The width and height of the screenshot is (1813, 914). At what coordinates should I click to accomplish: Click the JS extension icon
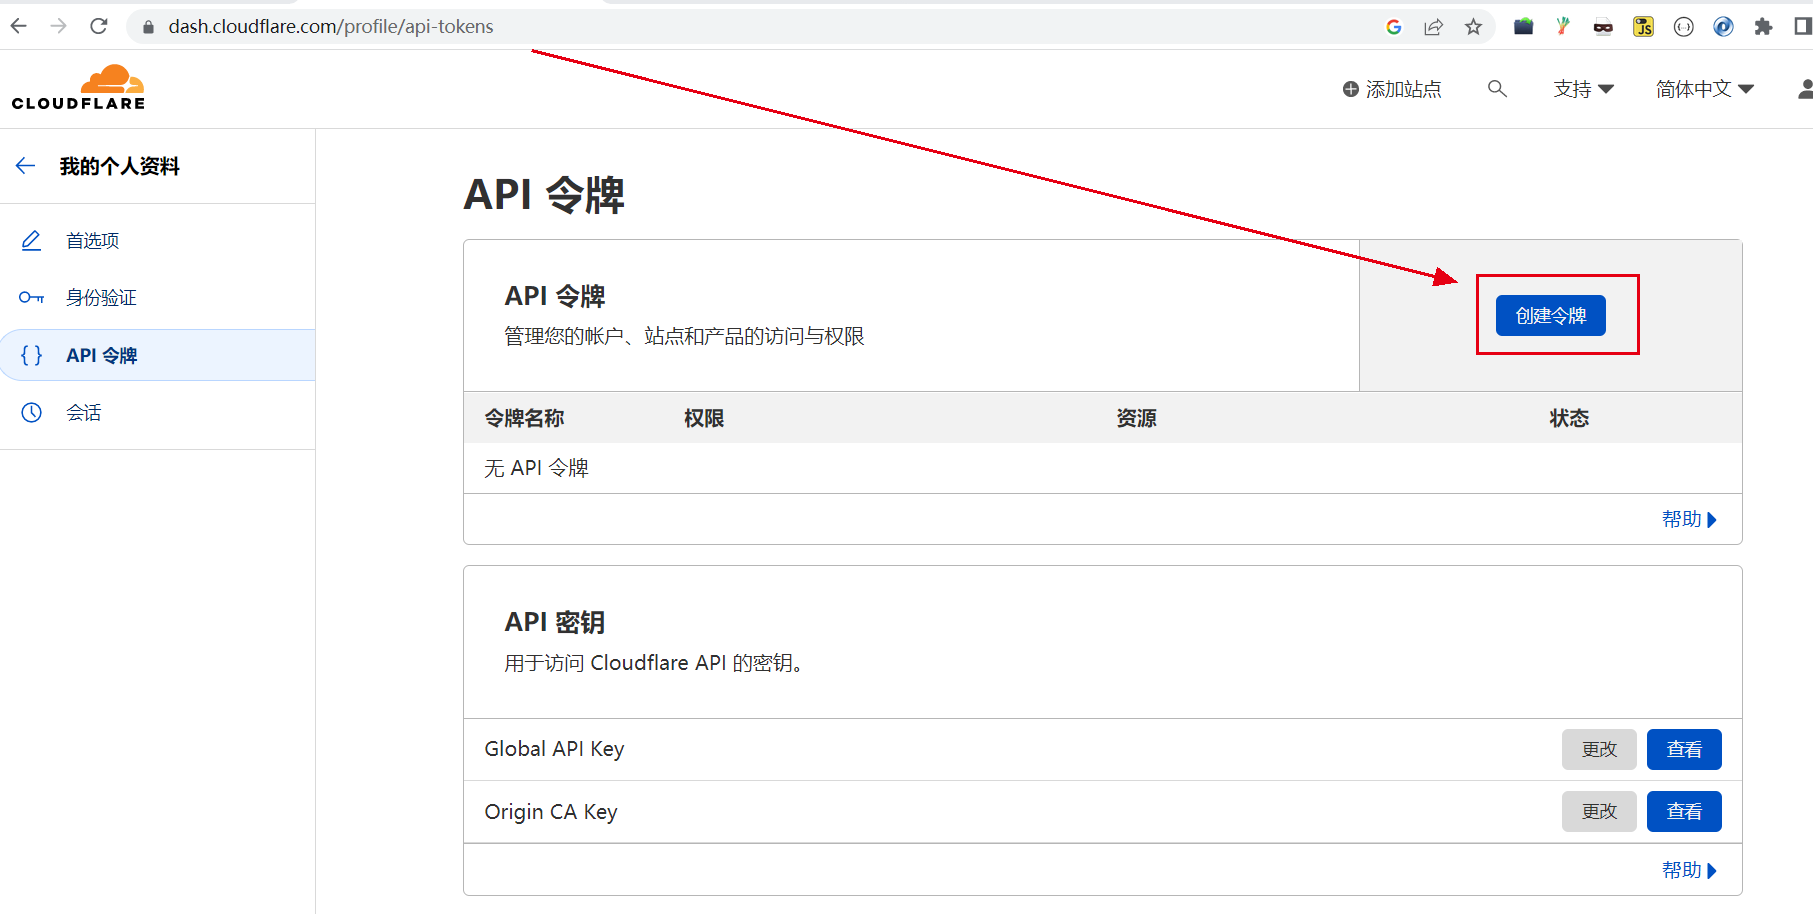[x=1644, y=27]
